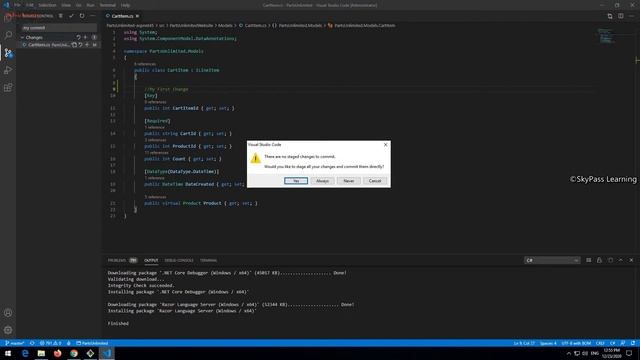The image size is (640, 360).
Task: Click Models in the breadcrumb path
Action: tap(225, 25)
